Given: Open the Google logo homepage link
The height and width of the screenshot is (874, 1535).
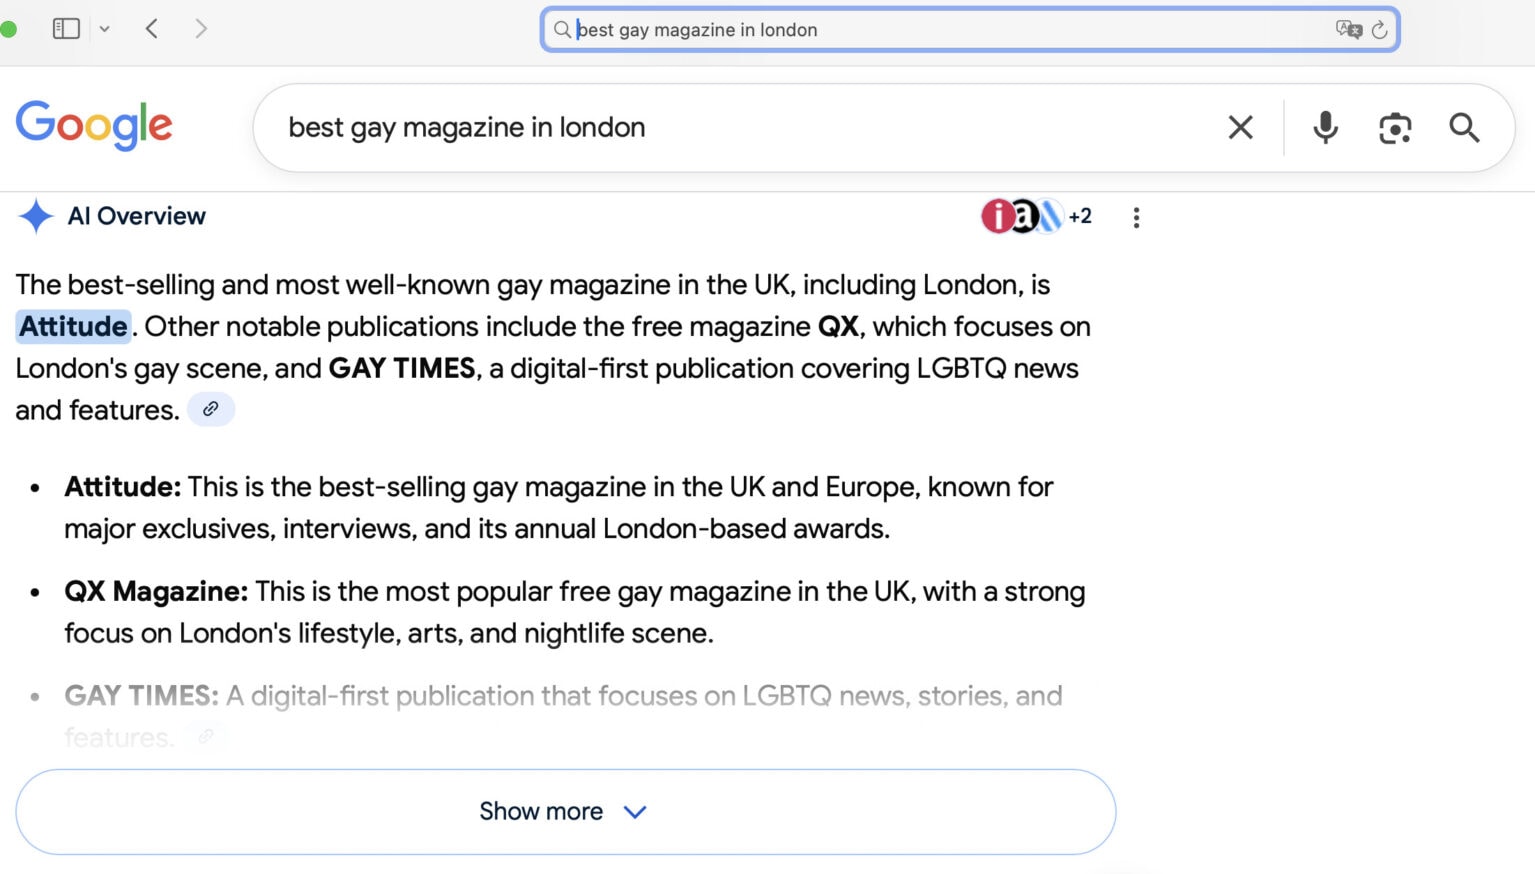Looking at the screenshot, I should [94, 126].
